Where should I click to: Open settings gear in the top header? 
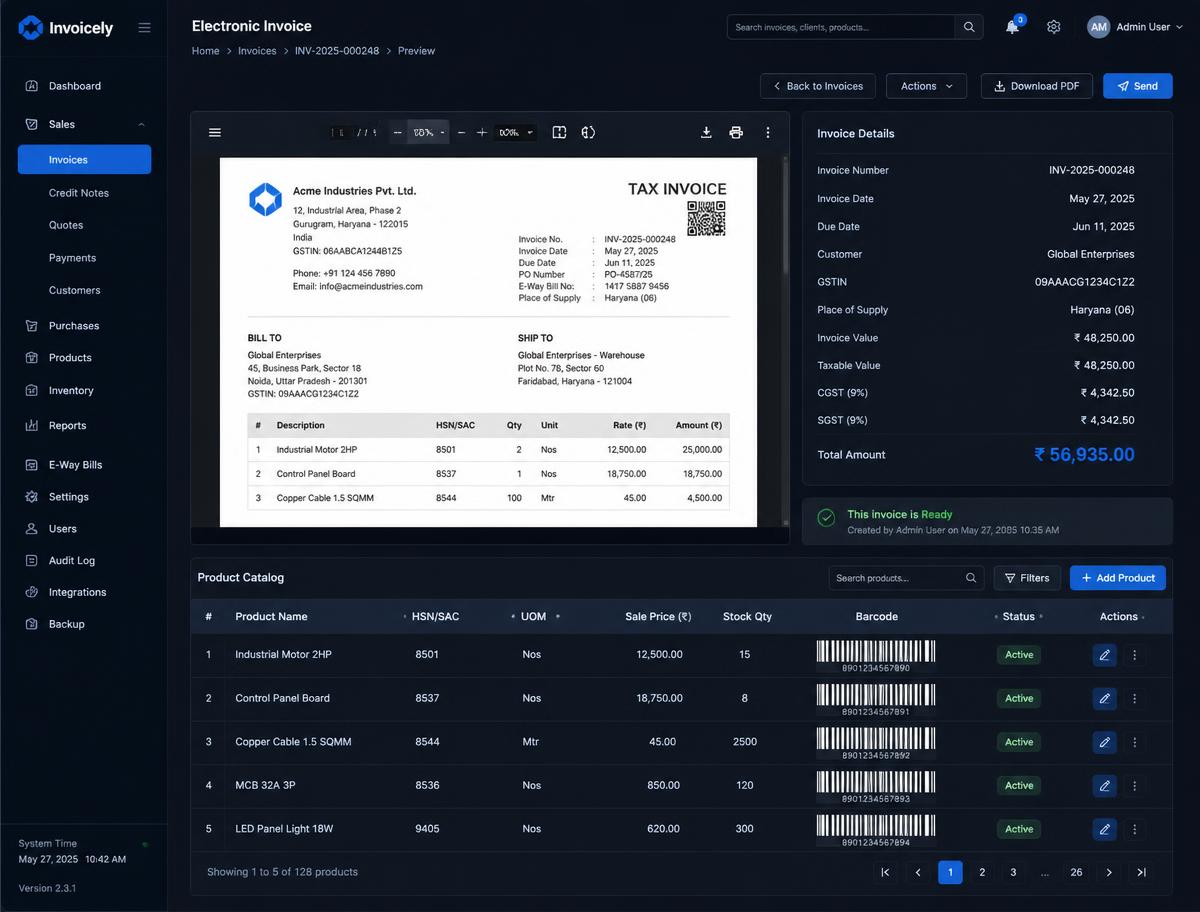pos(1053,27)
